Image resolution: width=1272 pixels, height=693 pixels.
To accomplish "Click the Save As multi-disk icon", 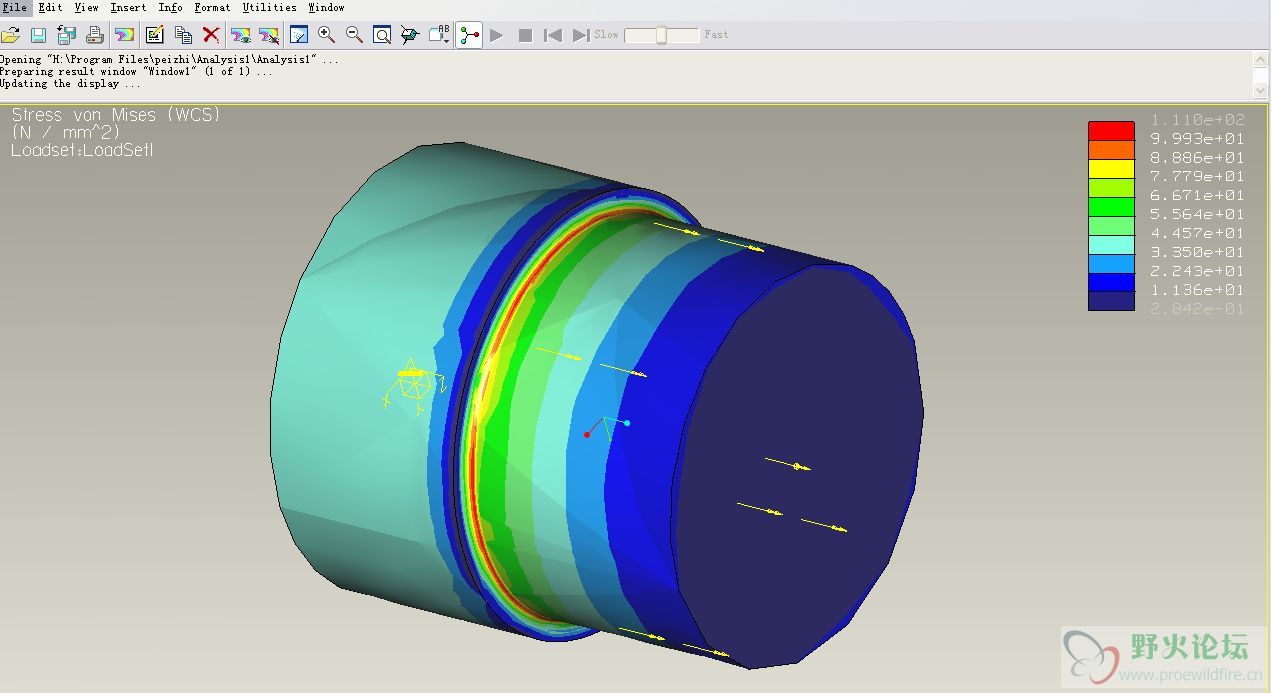I will point(66,35).
